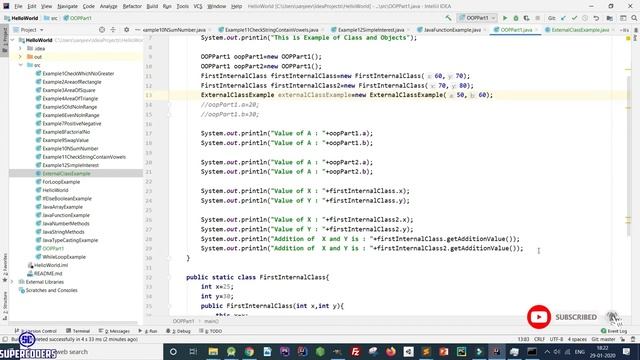The image size is (640, 360).
Task: Click the UTF-8 encoding selector
Action: pos(556,339)
